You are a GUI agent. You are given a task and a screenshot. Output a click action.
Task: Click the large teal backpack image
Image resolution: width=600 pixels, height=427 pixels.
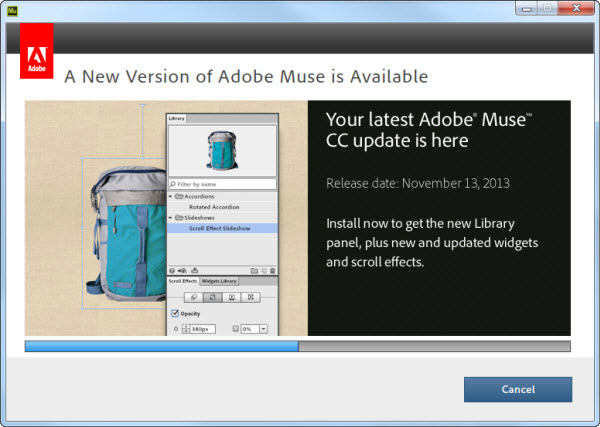(127, 234)
